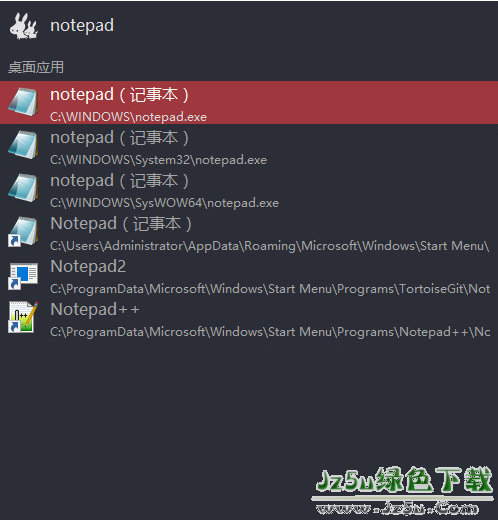Launch the Notepad2 result title
This screenshot has height=521, width=498.
pos(88,267)
